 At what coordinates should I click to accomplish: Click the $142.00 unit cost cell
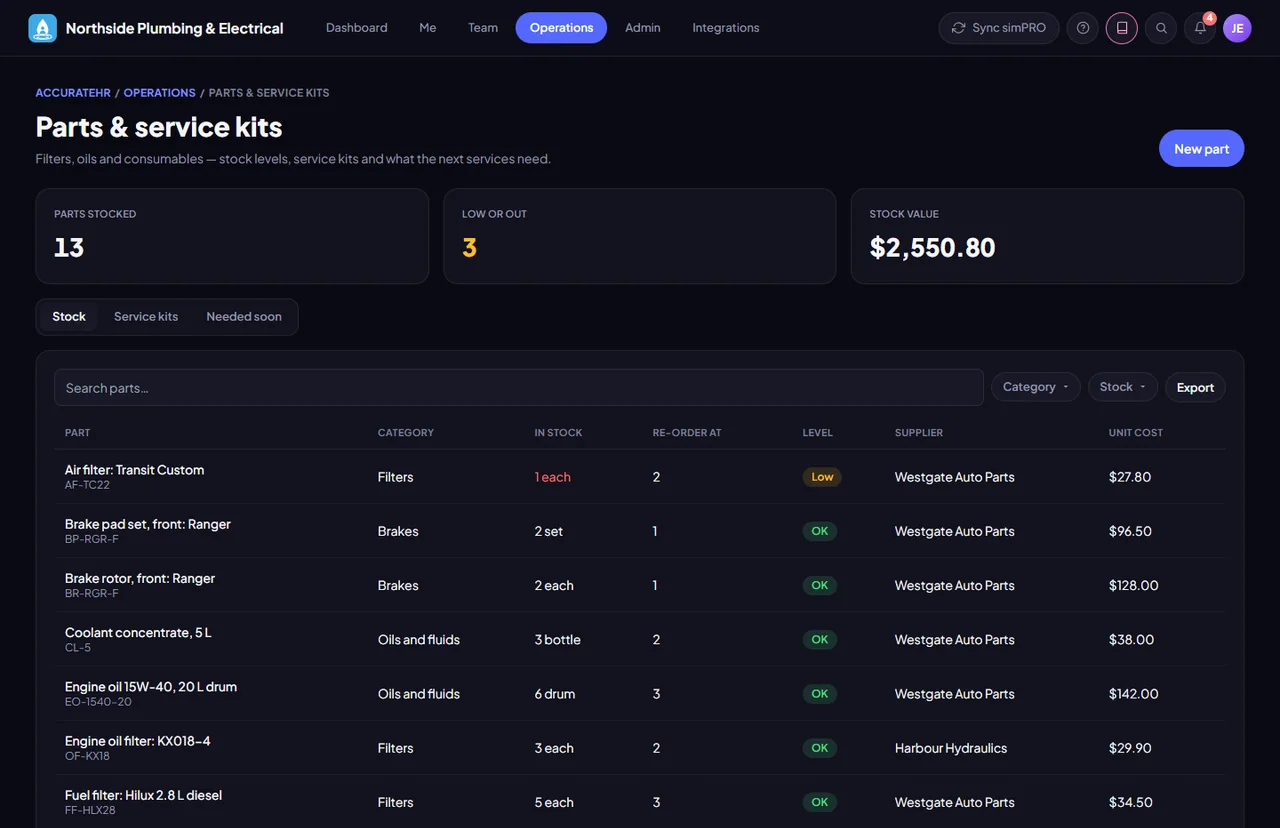pyautogui.click(x=1134, y=694)
